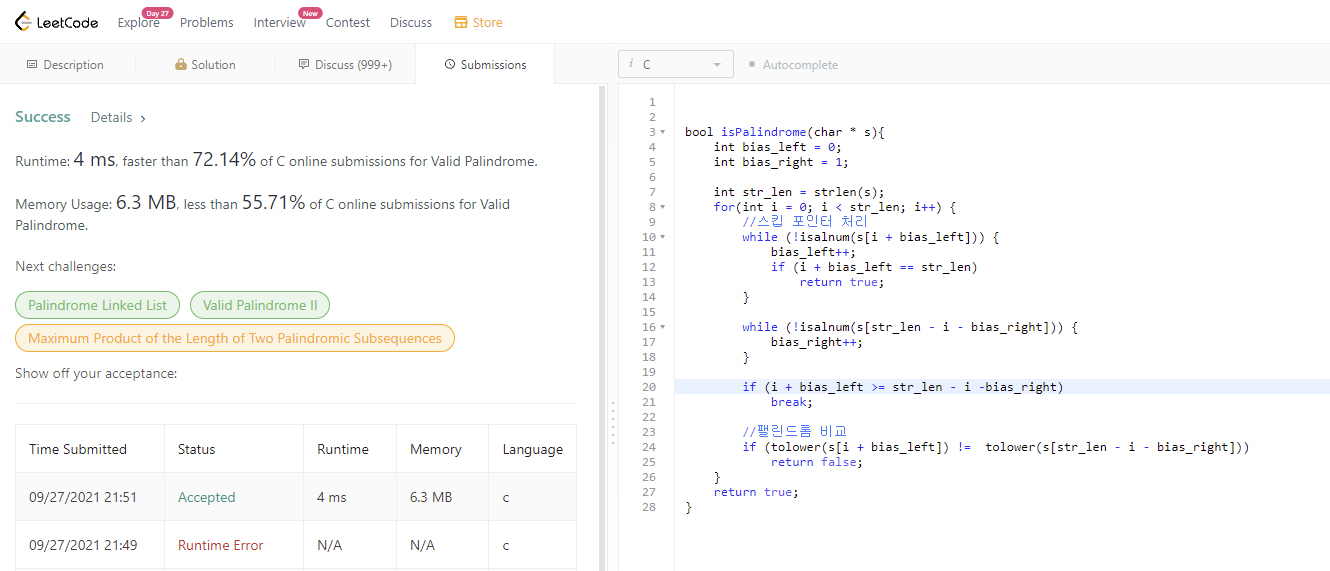Open the Explore menu
Viewport: 1330px width, 571px height.
(138, 22)
